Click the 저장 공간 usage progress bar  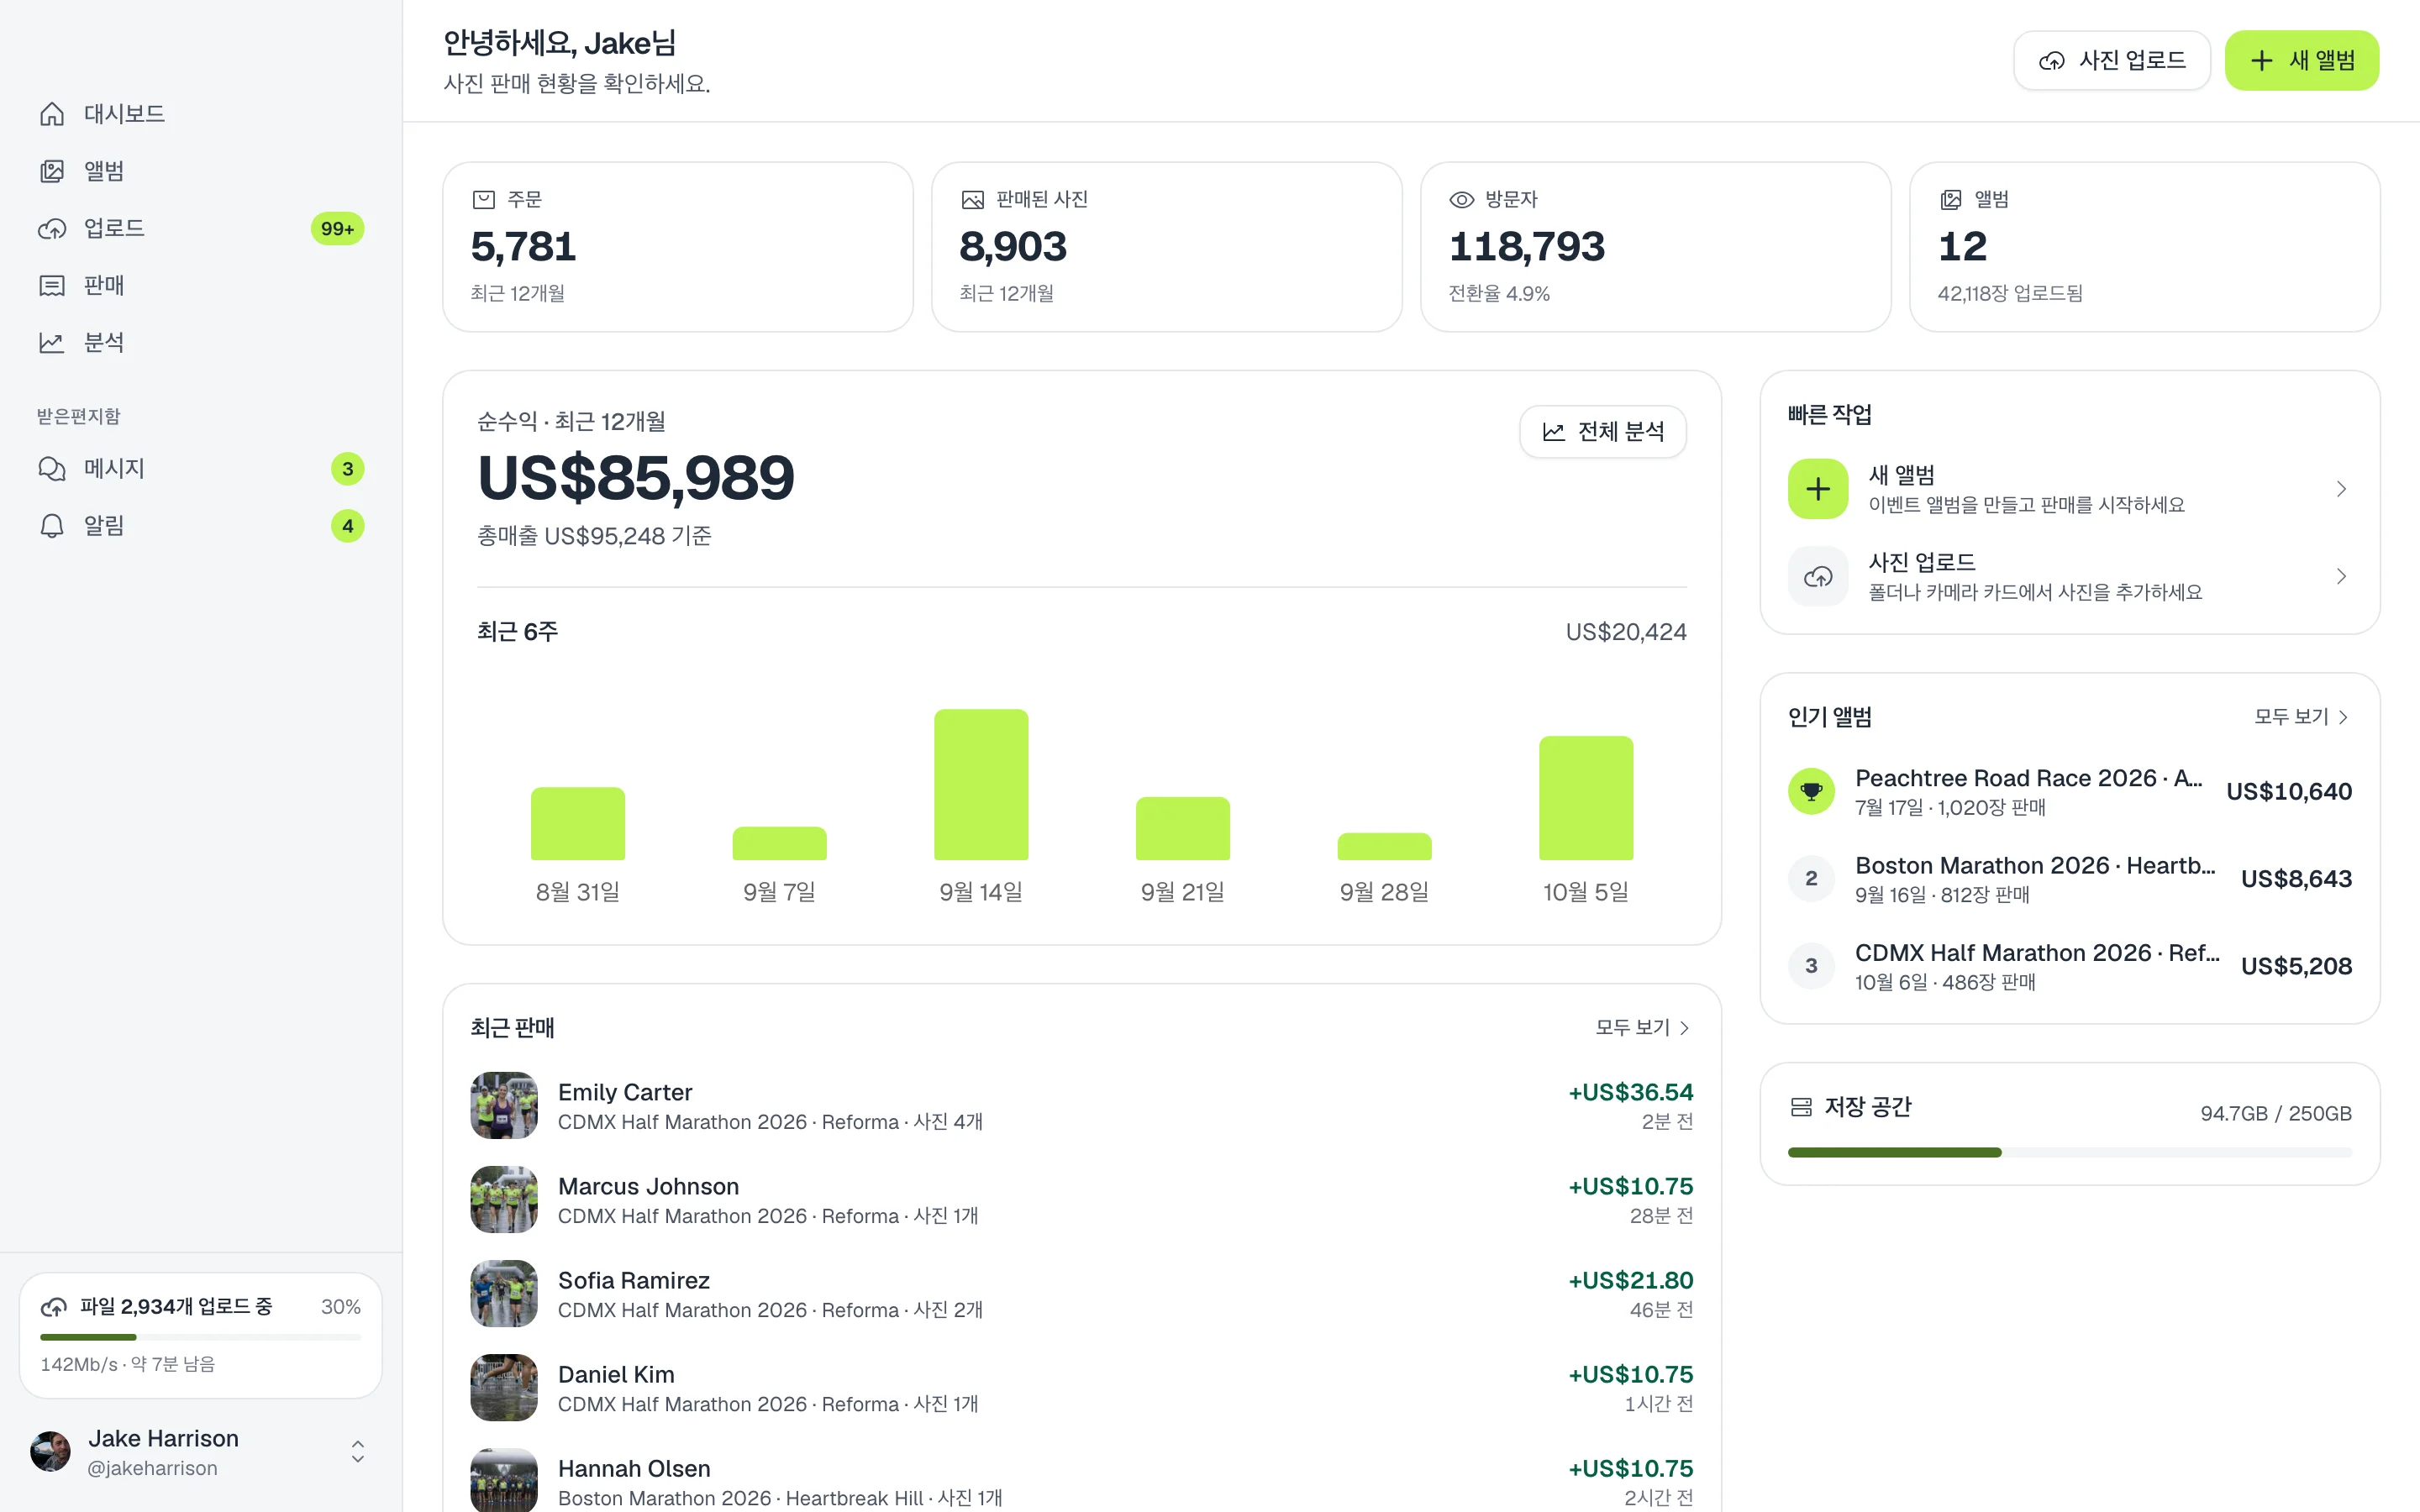2070,1153
